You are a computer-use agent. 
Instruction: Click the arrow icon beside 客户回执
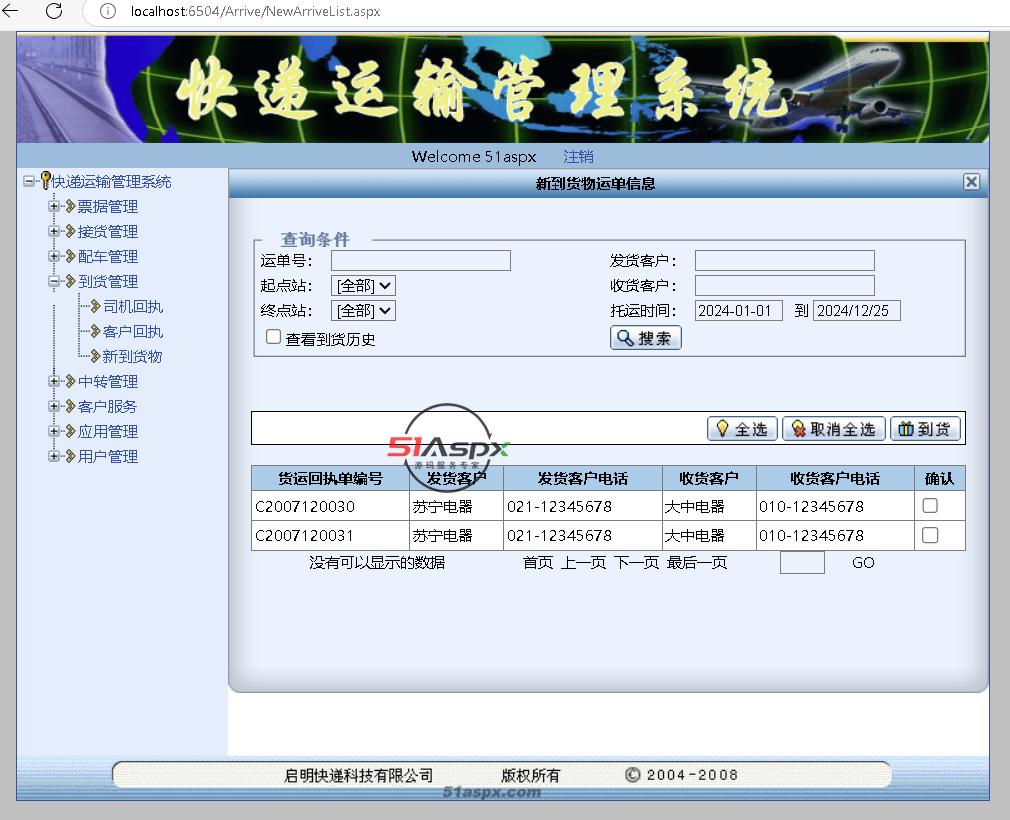click(95, 331)
